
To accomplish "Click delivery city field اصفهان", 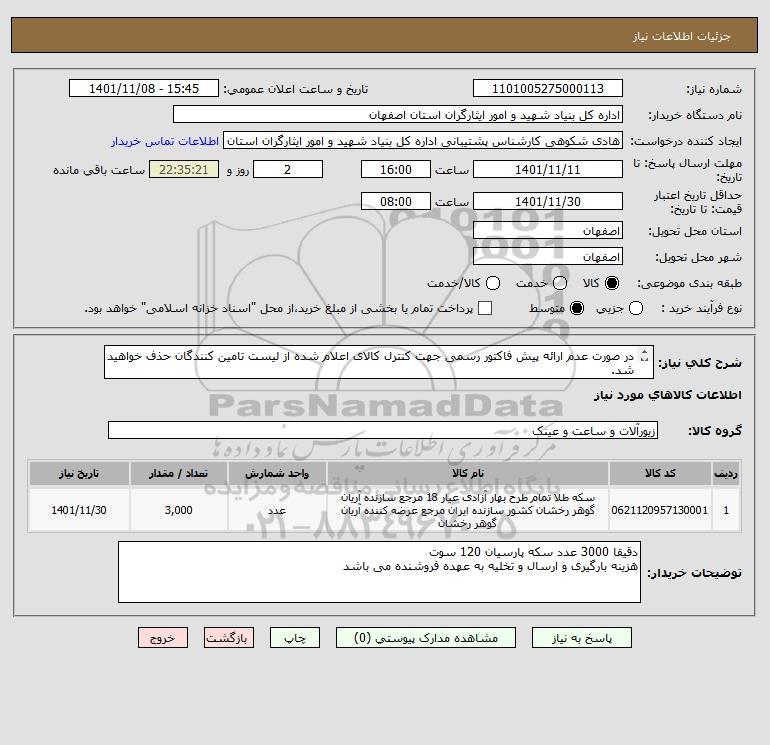I will click(548, 257).
